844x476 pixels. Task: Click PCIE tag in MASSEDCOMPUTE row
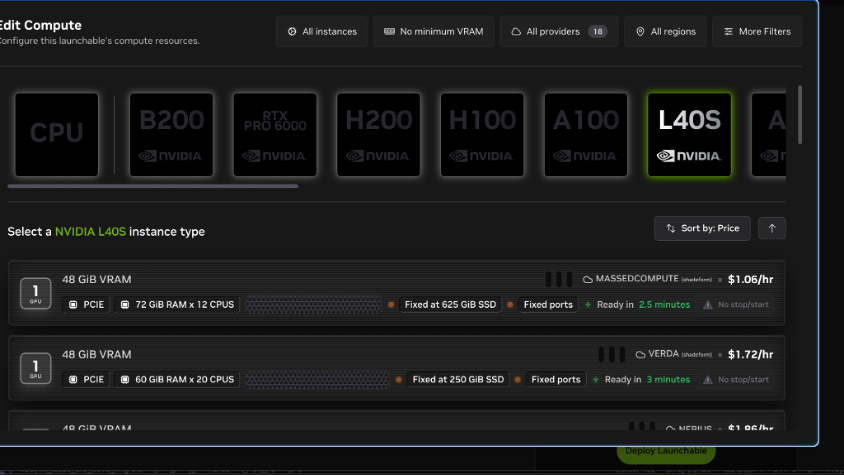[86, 304]
